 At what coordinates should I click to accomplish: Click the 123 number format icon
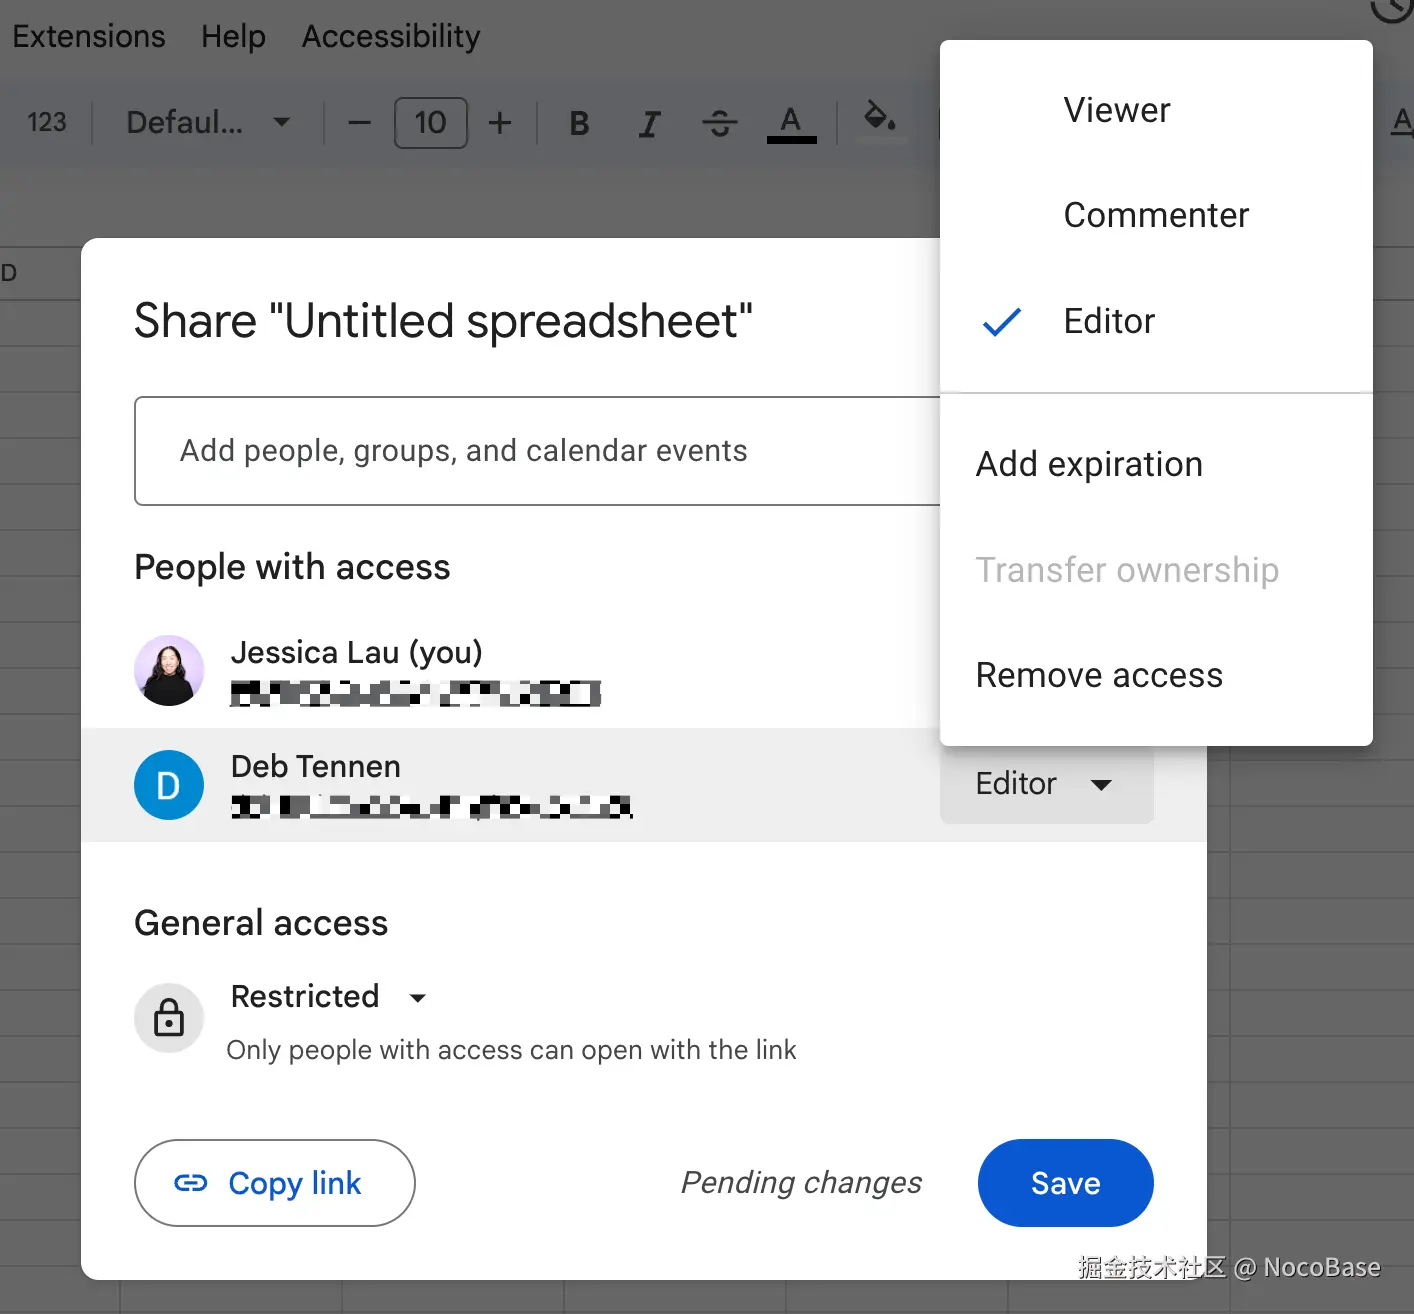pos(46,122)
